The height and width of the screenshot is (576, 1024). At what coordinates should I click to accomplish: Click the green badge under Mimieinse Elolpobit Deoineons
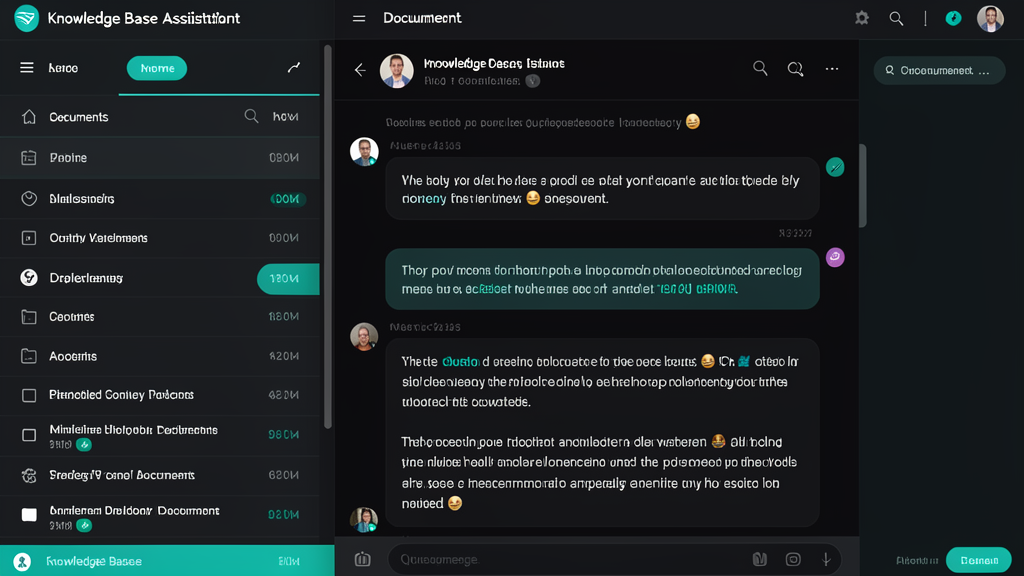[x=84, y=445]
